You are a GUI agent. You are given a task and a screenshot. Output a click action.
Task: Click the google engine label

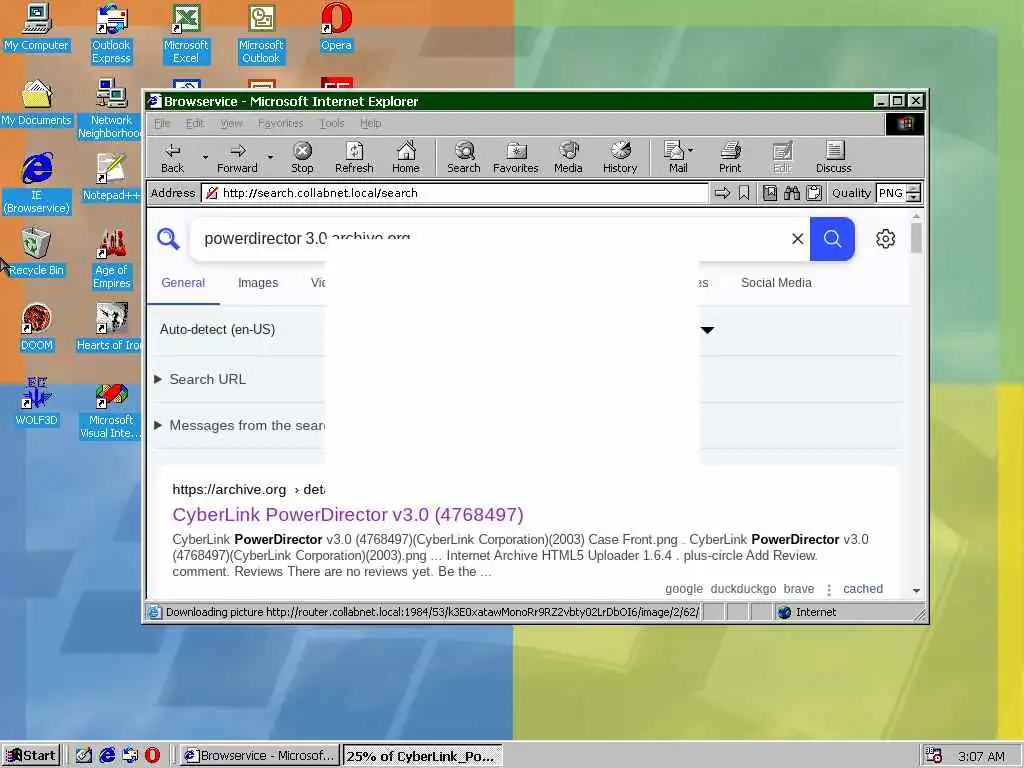point(684,589)
